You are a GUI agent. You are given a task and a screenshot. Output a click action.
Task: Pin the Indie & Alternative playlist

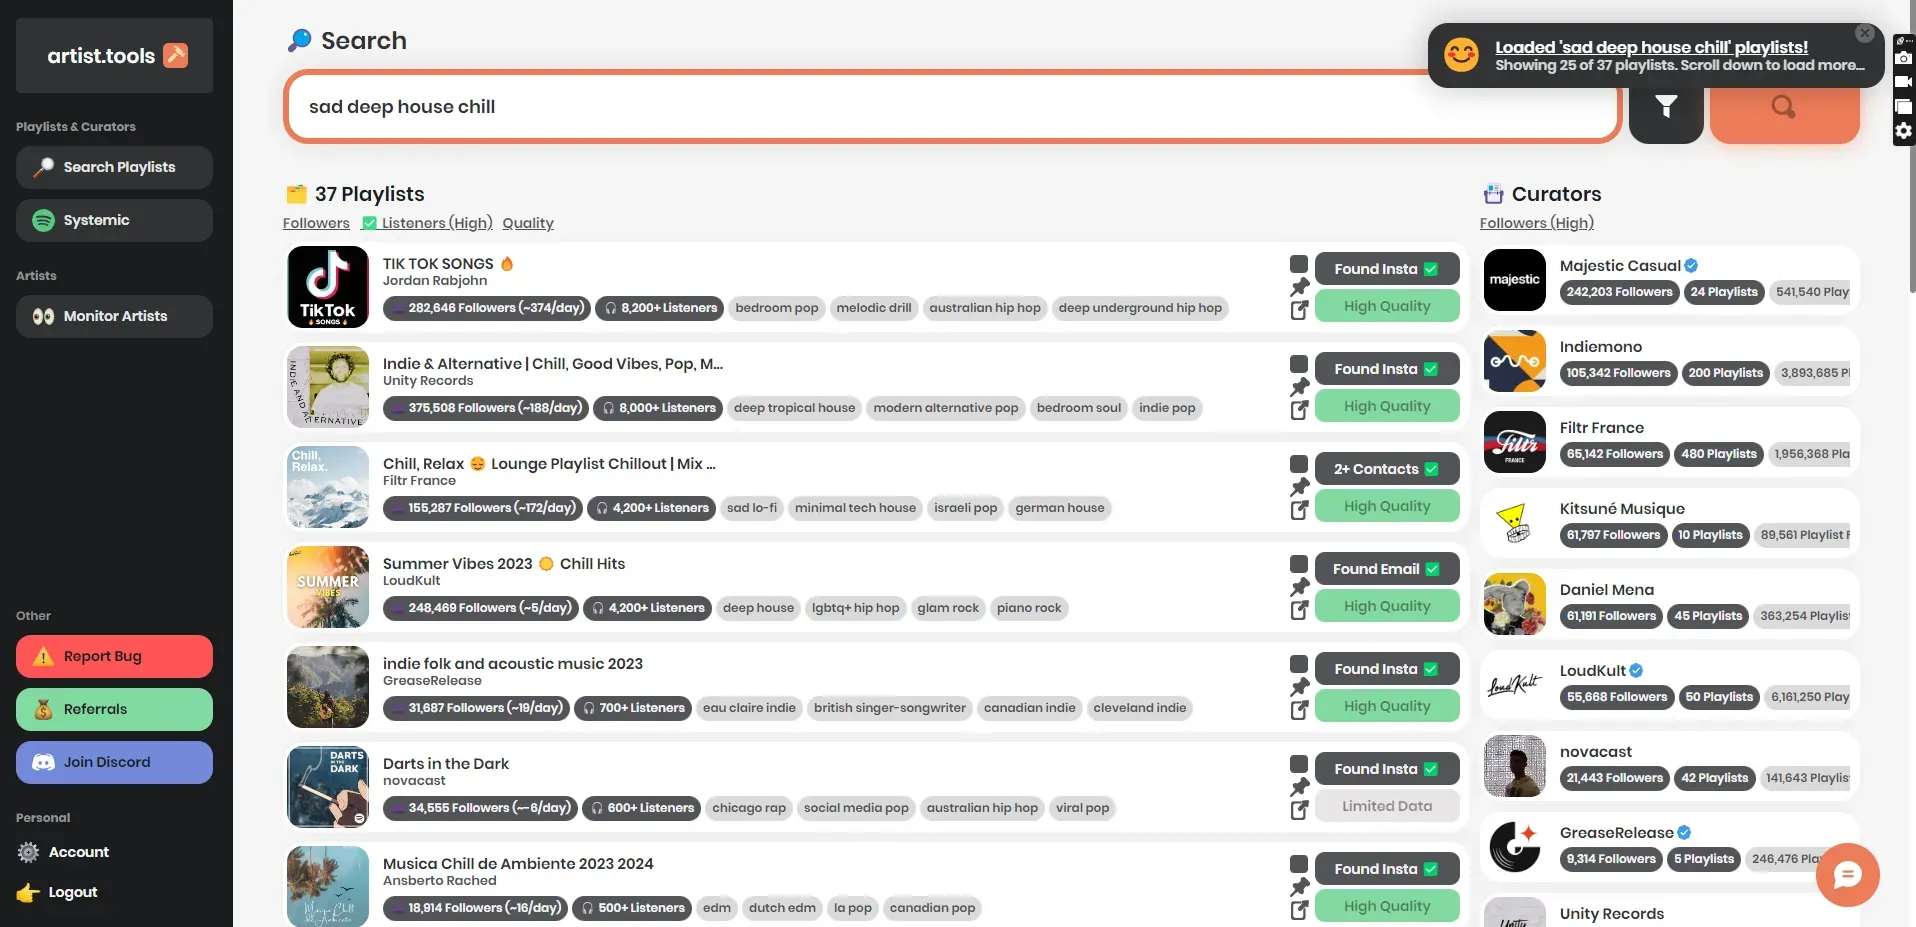pyautogui.click(x=1299, y=387)
